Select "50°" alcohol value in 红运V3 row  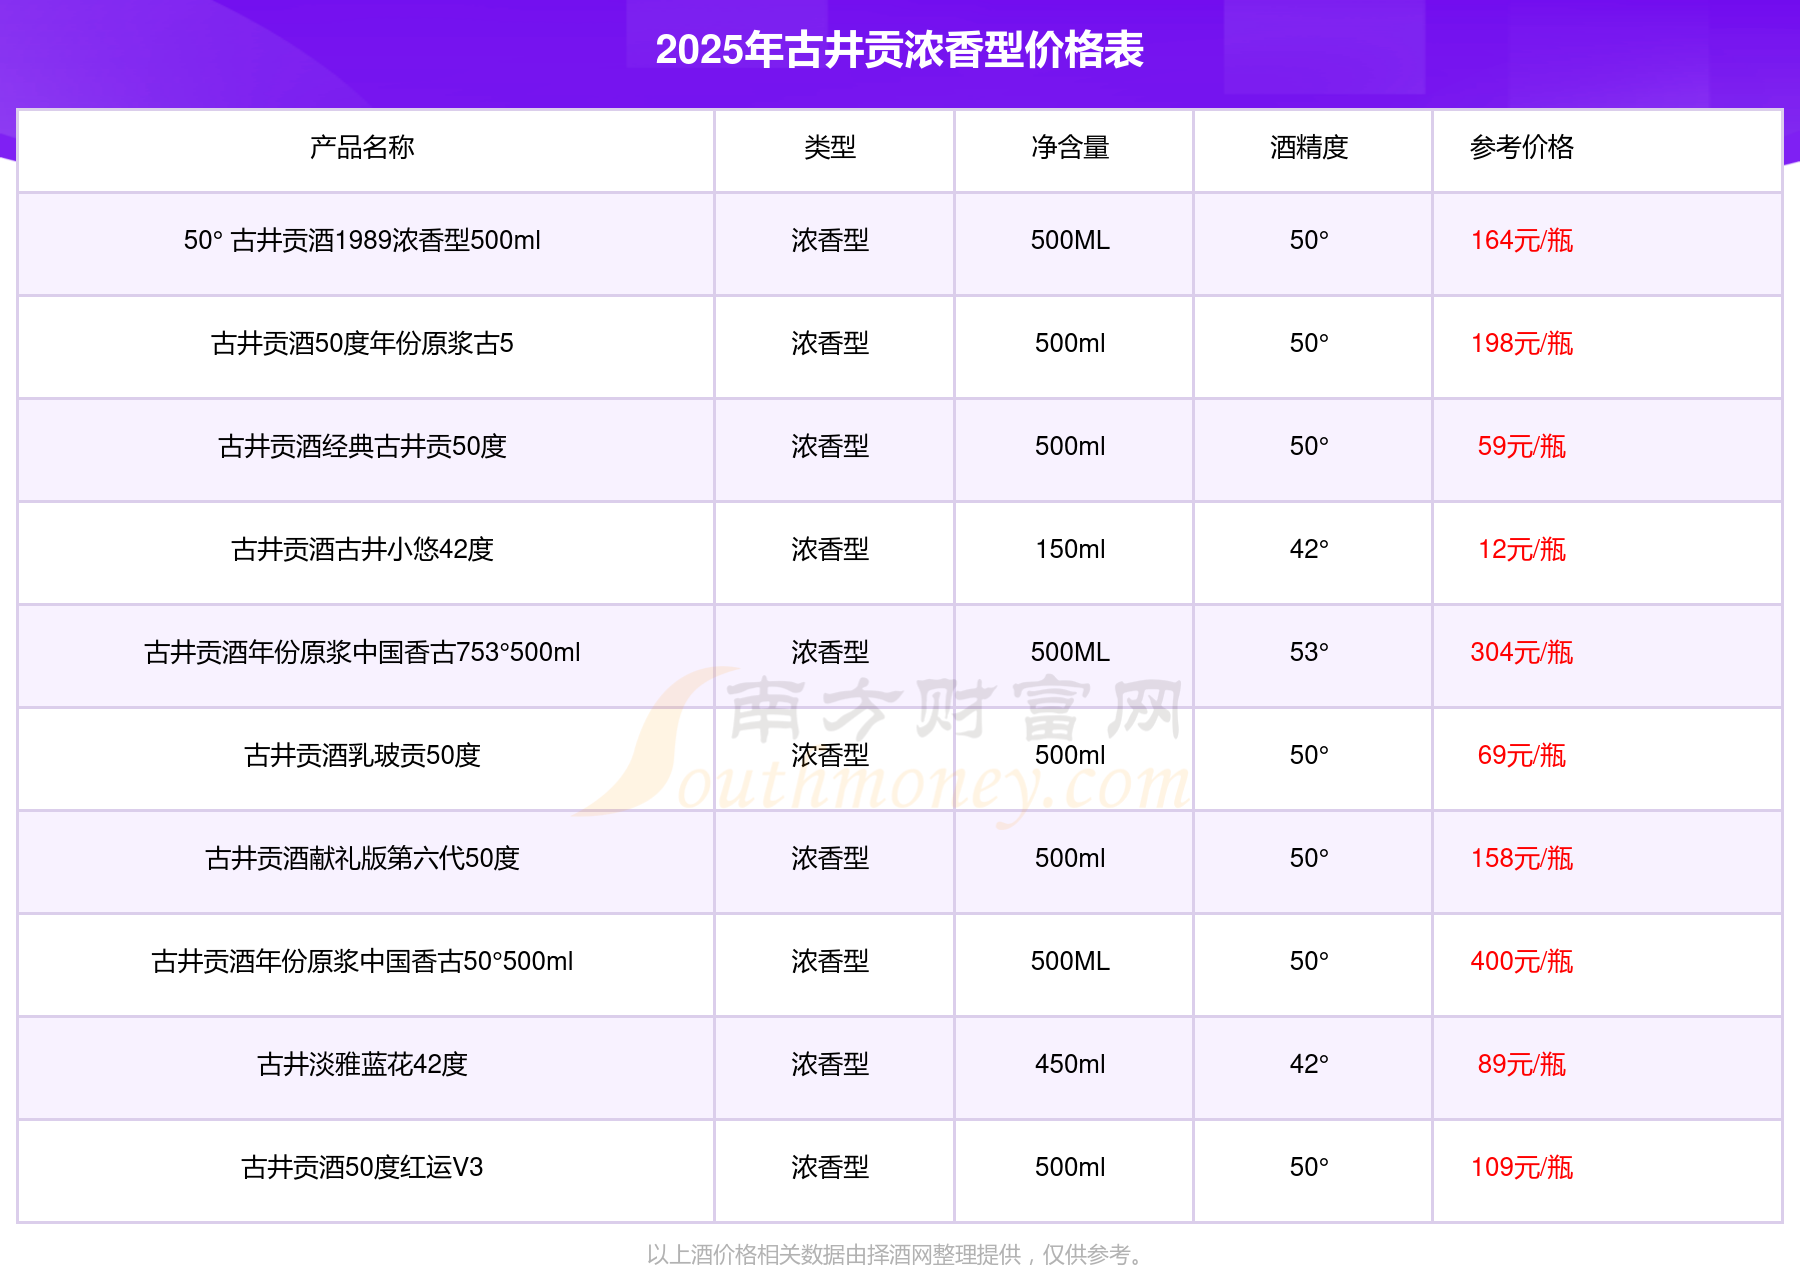coord(1309,1168)
